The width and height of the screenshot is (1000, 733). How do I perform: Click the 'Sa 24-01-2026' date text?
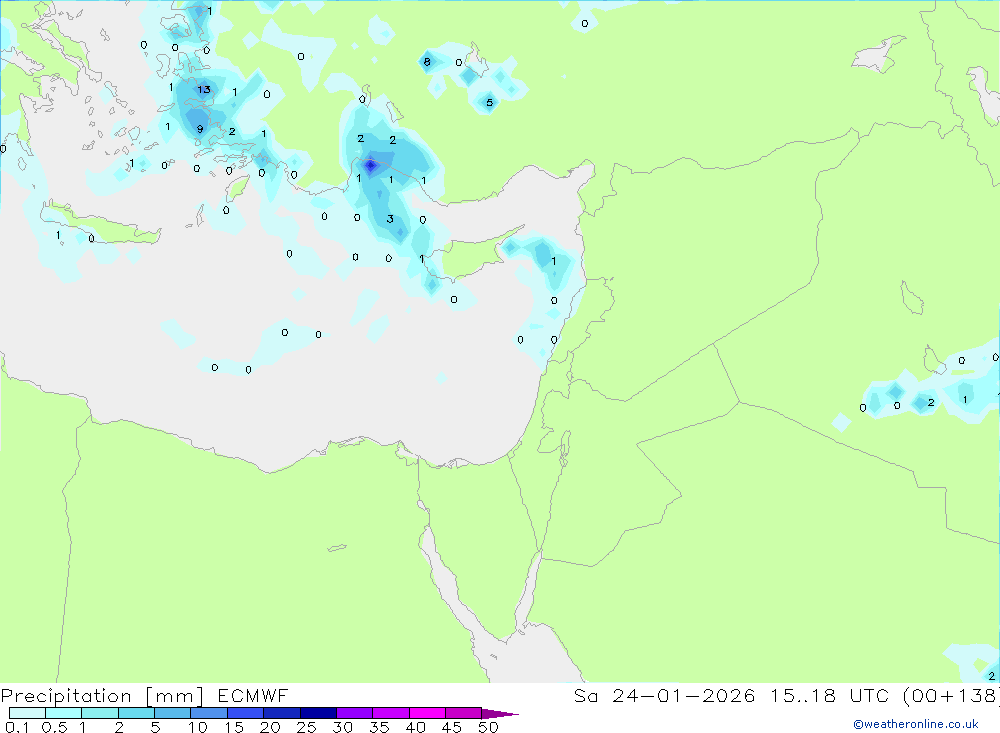click(x=665, y=695)
